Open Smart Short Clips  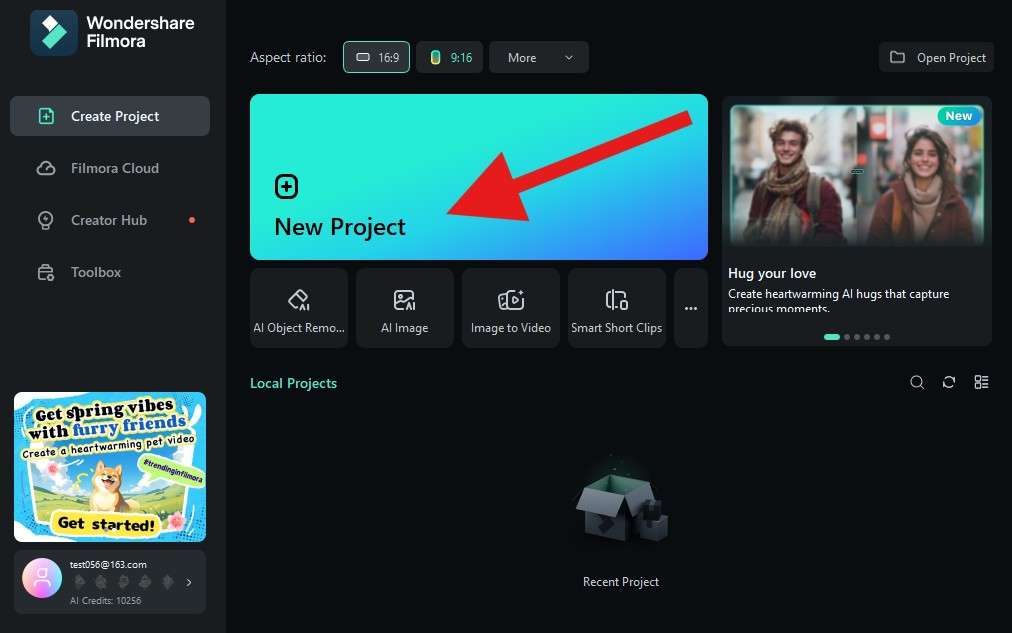tap(616, 308)
